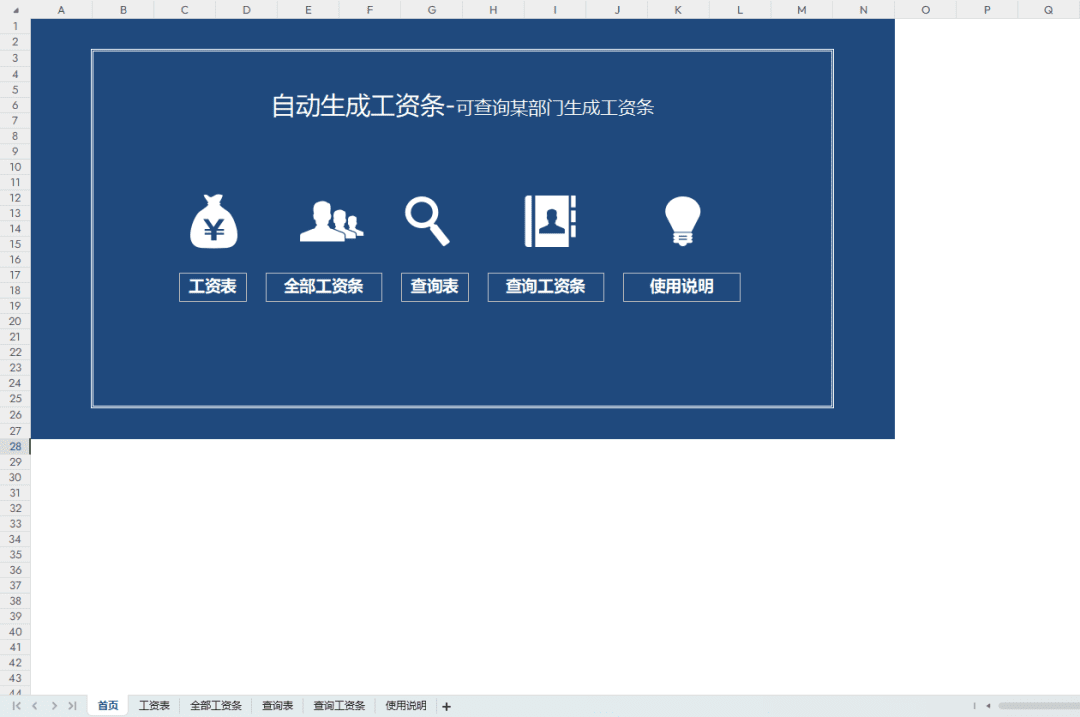Click the title text 自动生成工资条

(357, 106)
